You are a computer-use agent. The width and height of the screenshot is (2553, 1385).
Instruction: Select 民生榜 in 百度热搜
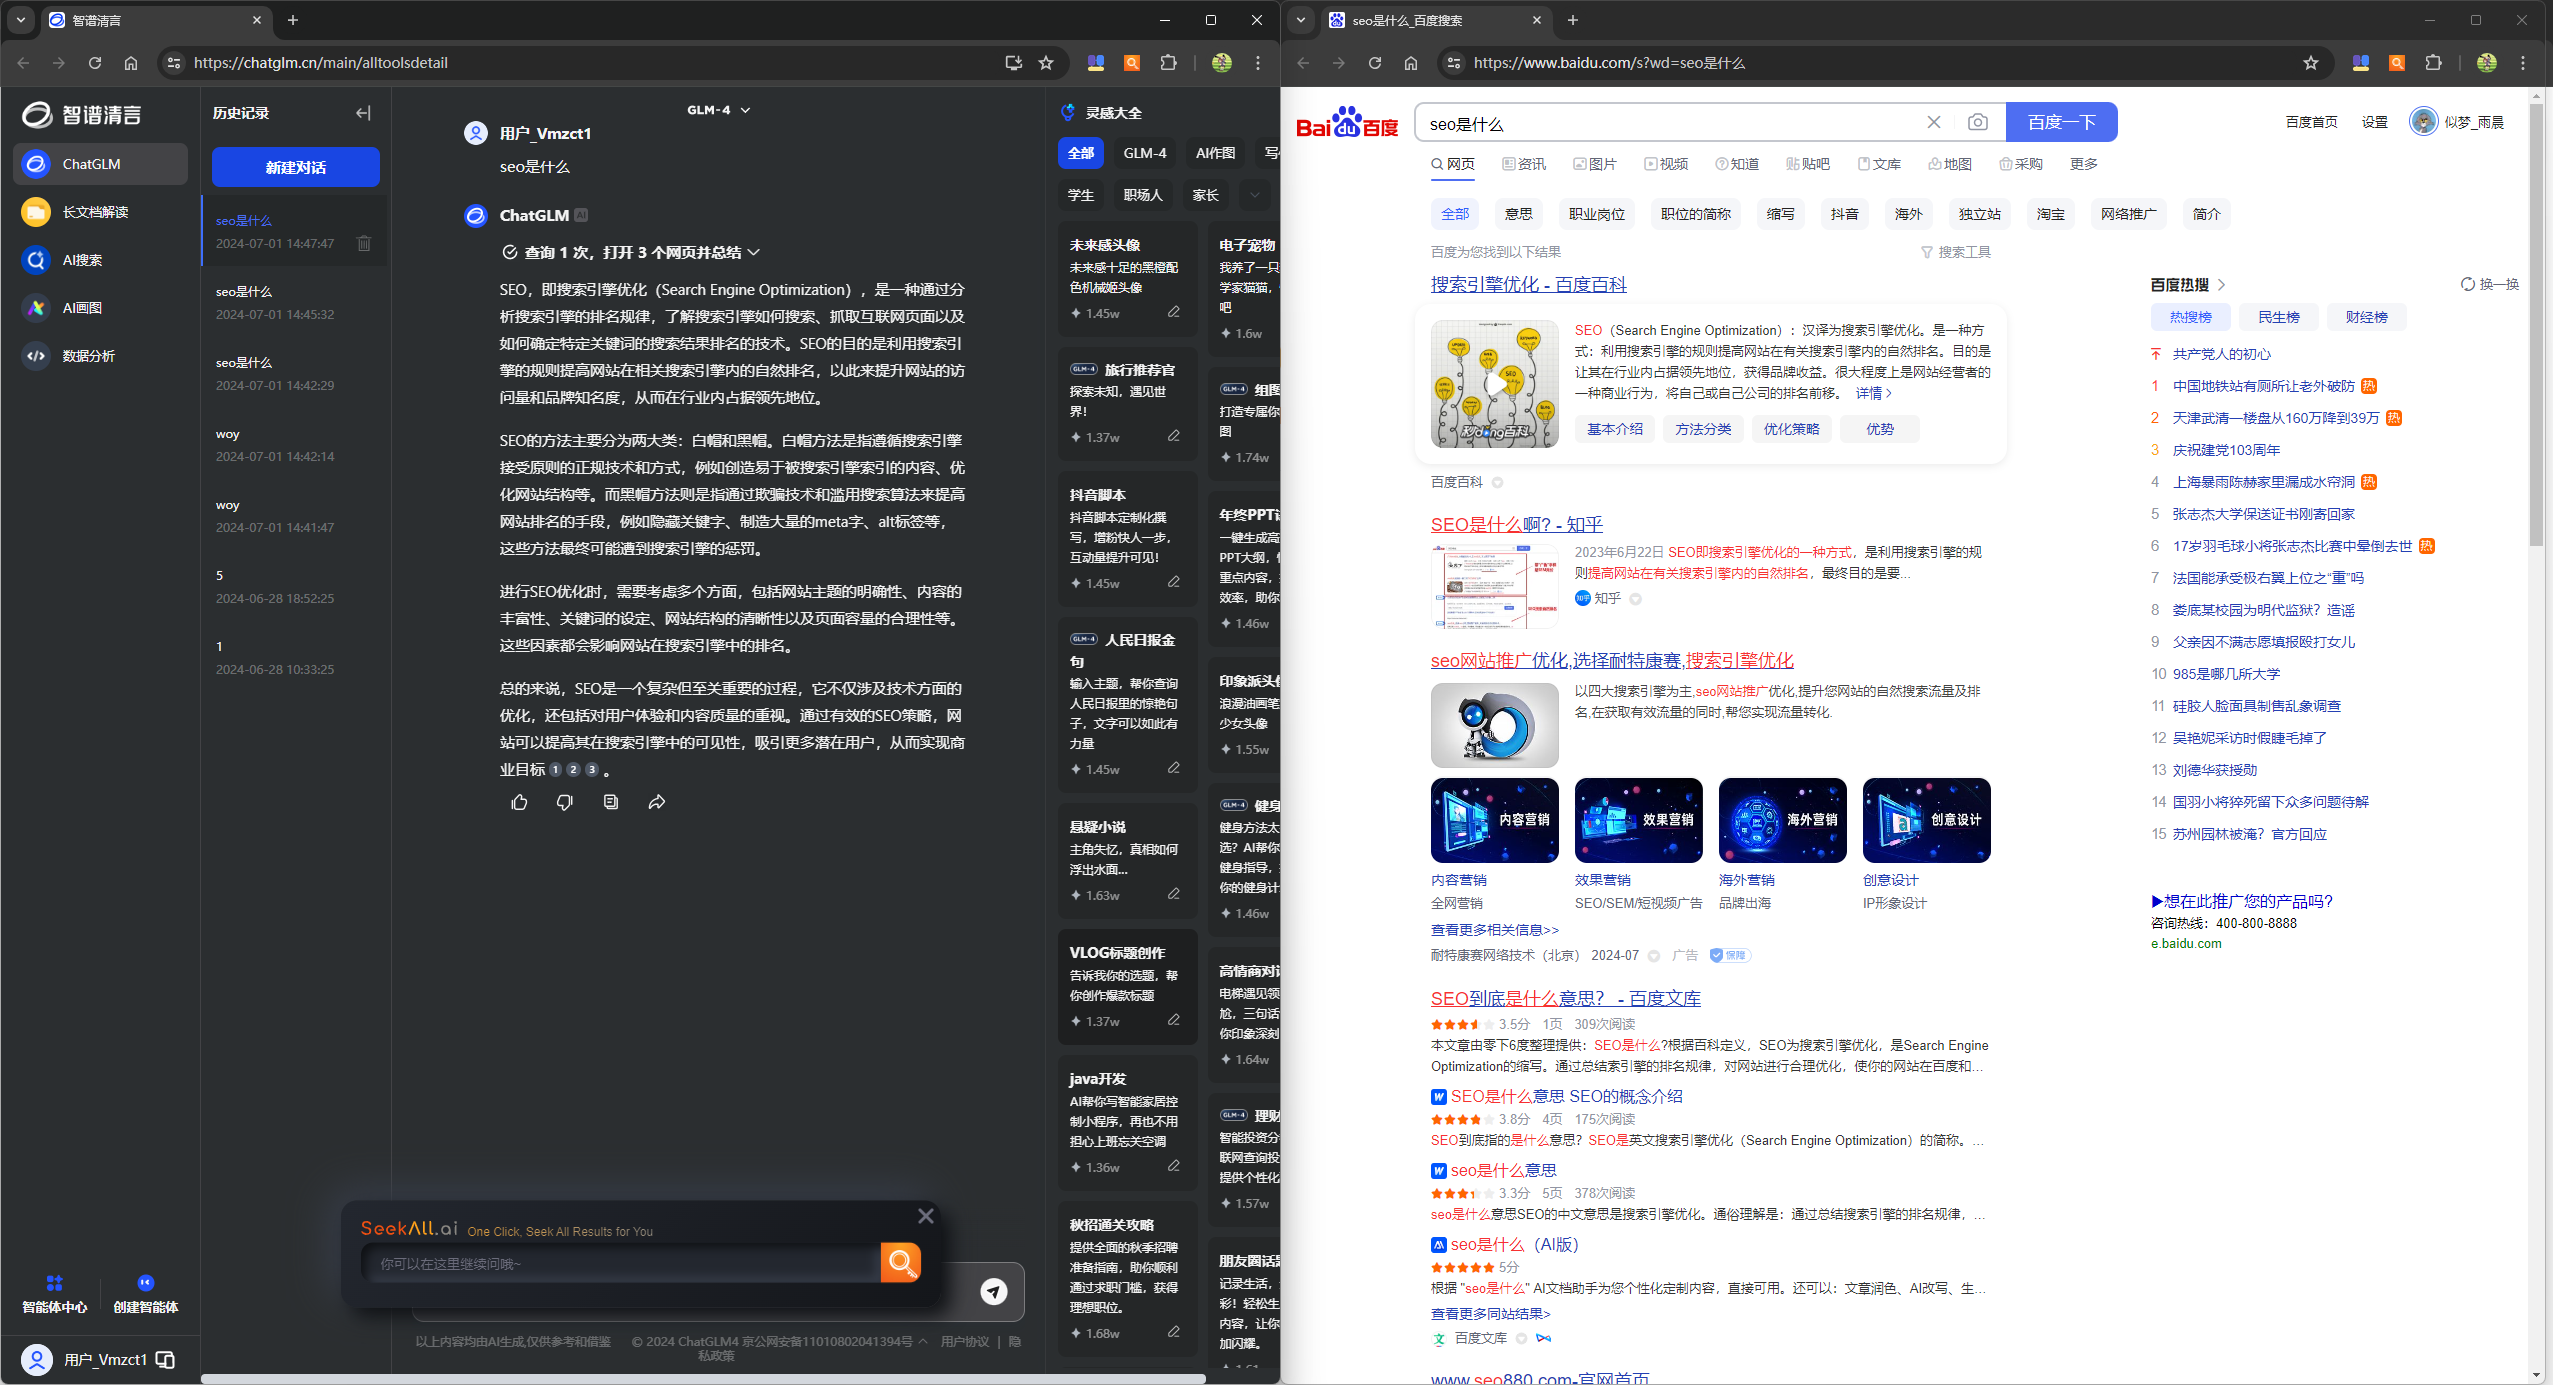2279,317
